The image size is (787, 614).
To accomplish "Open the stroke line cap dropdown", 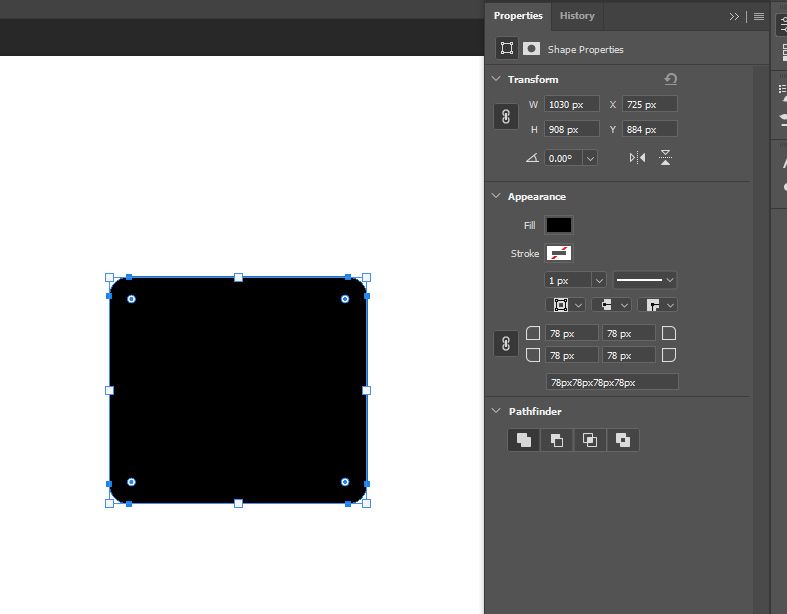I will (x=611, y=305).
